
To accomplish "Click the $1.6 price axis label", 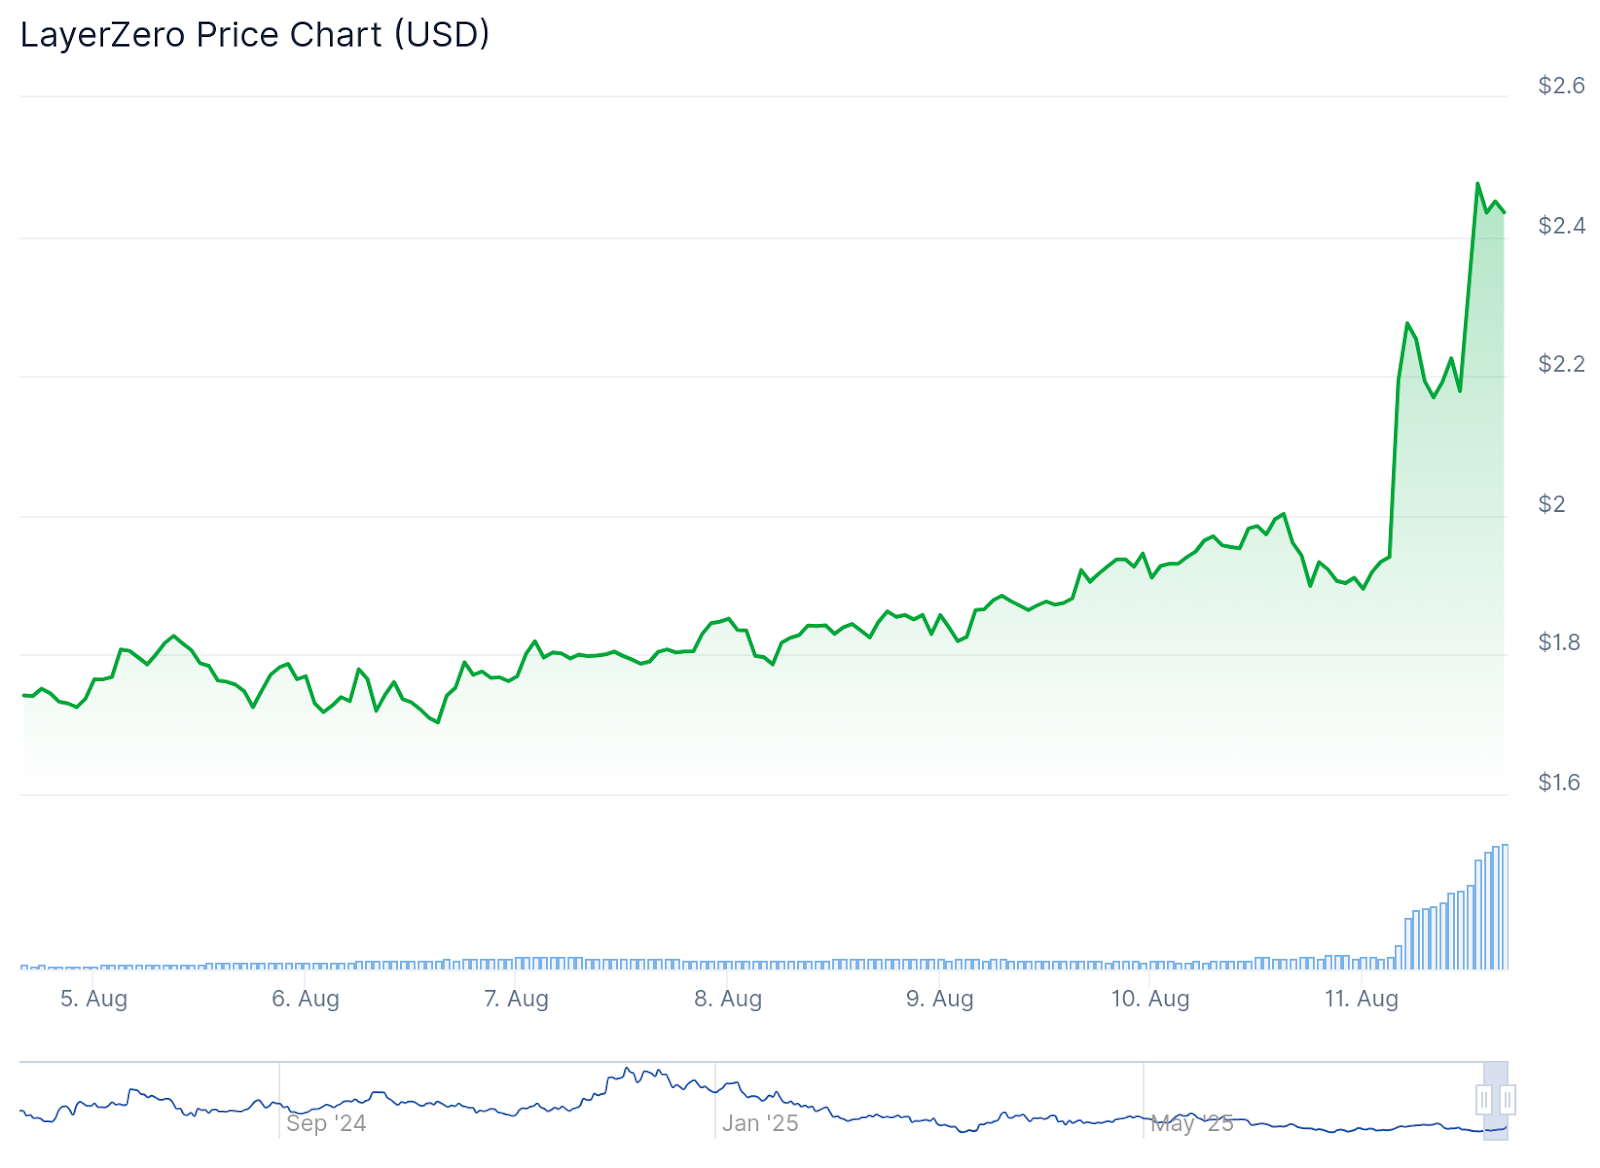I will tap(1559, 782).
